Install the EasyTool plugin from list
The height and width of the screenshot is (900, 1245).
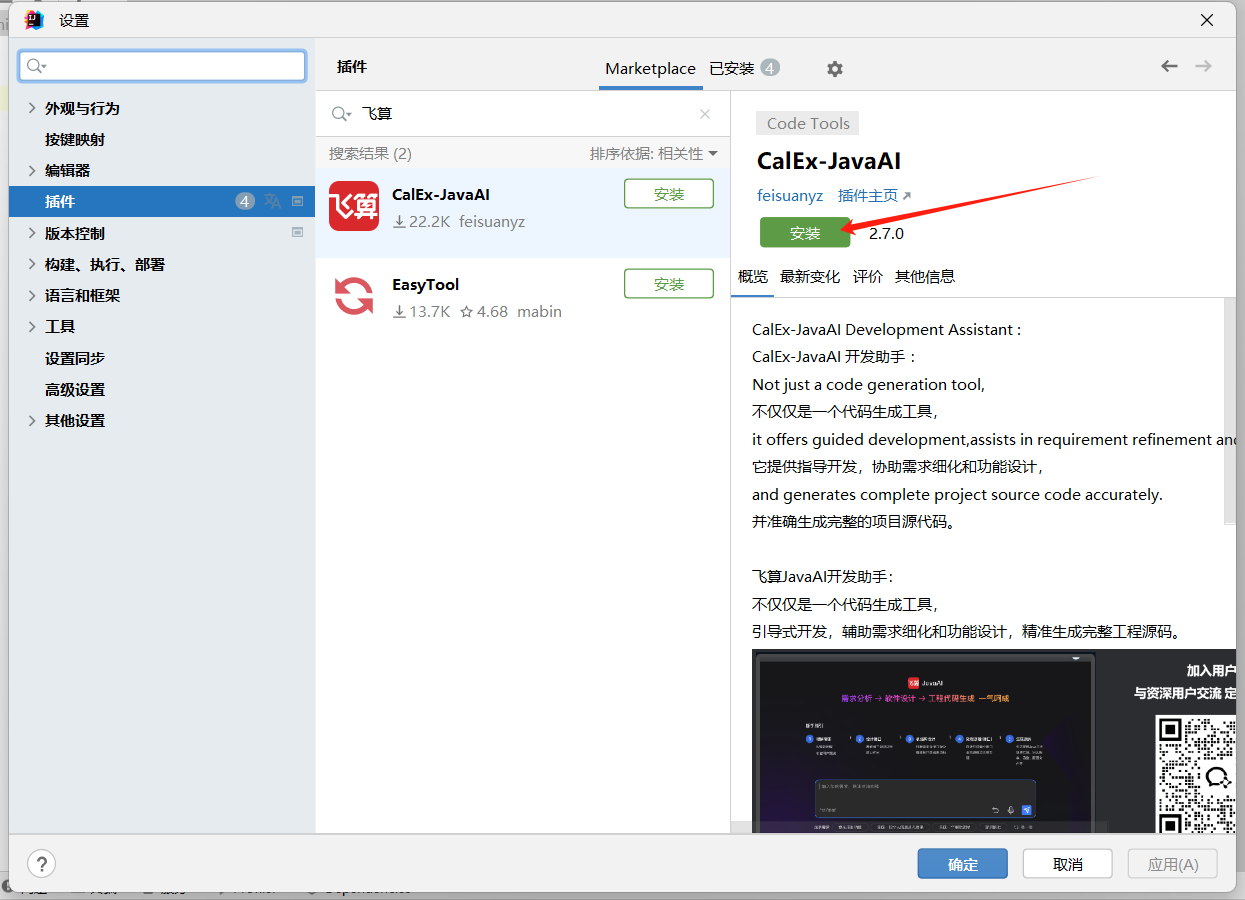click(x=668, y=284)
